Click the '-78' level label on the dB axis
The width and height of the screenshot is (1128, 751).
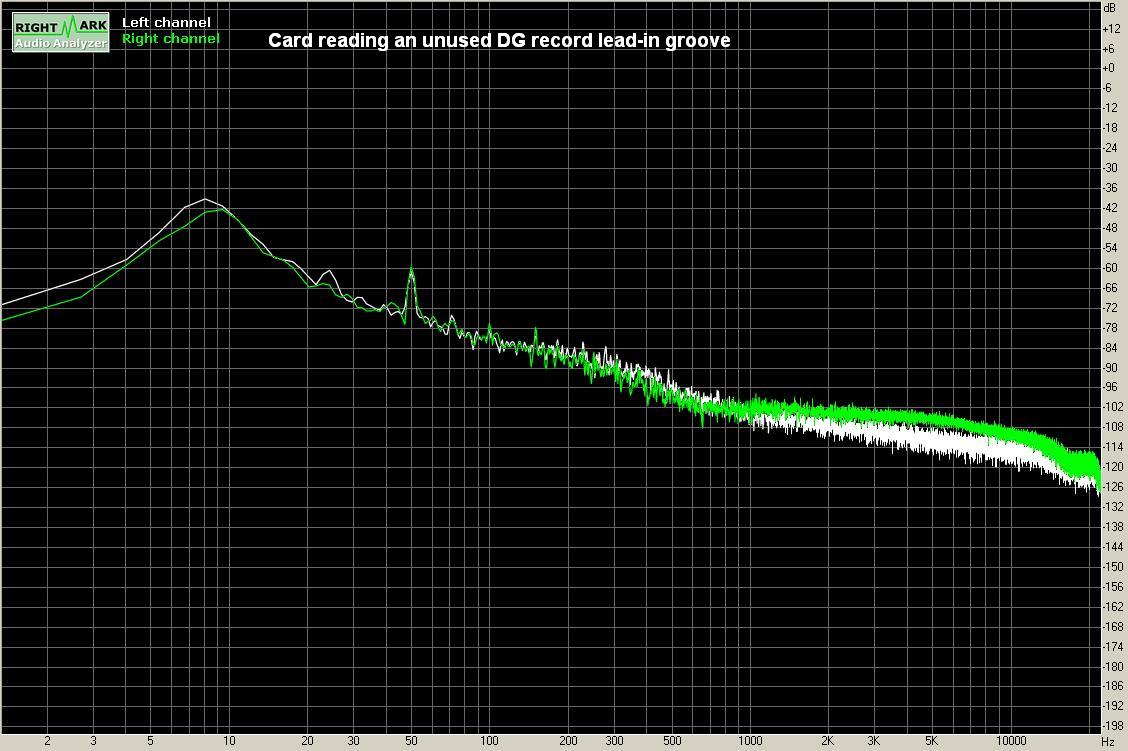(x=1111, y=328)
